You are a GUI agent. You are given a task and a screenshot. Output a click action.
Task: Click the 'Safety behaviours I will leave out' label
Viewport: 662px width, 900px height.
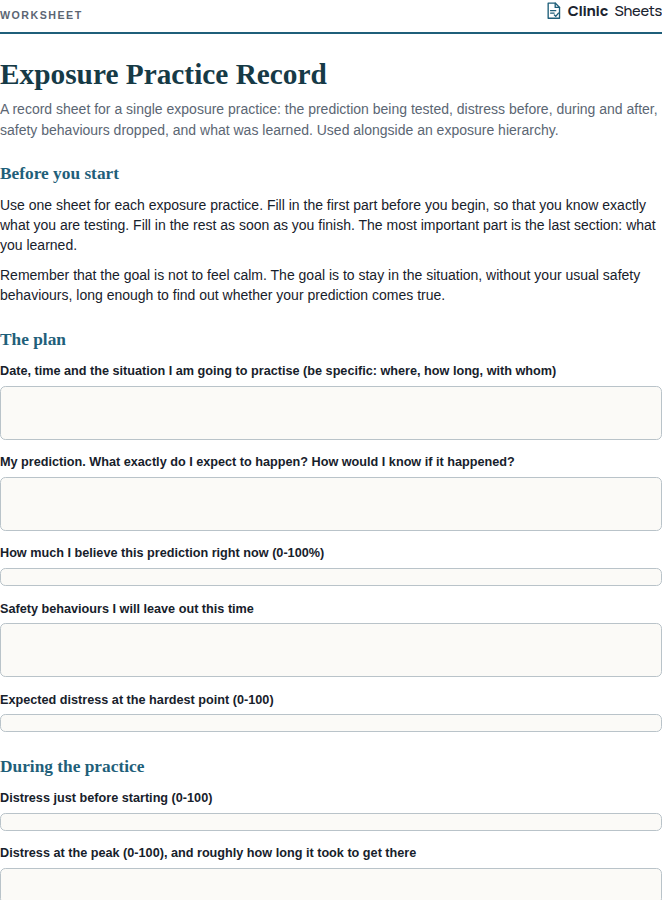(x=127, y=609)
